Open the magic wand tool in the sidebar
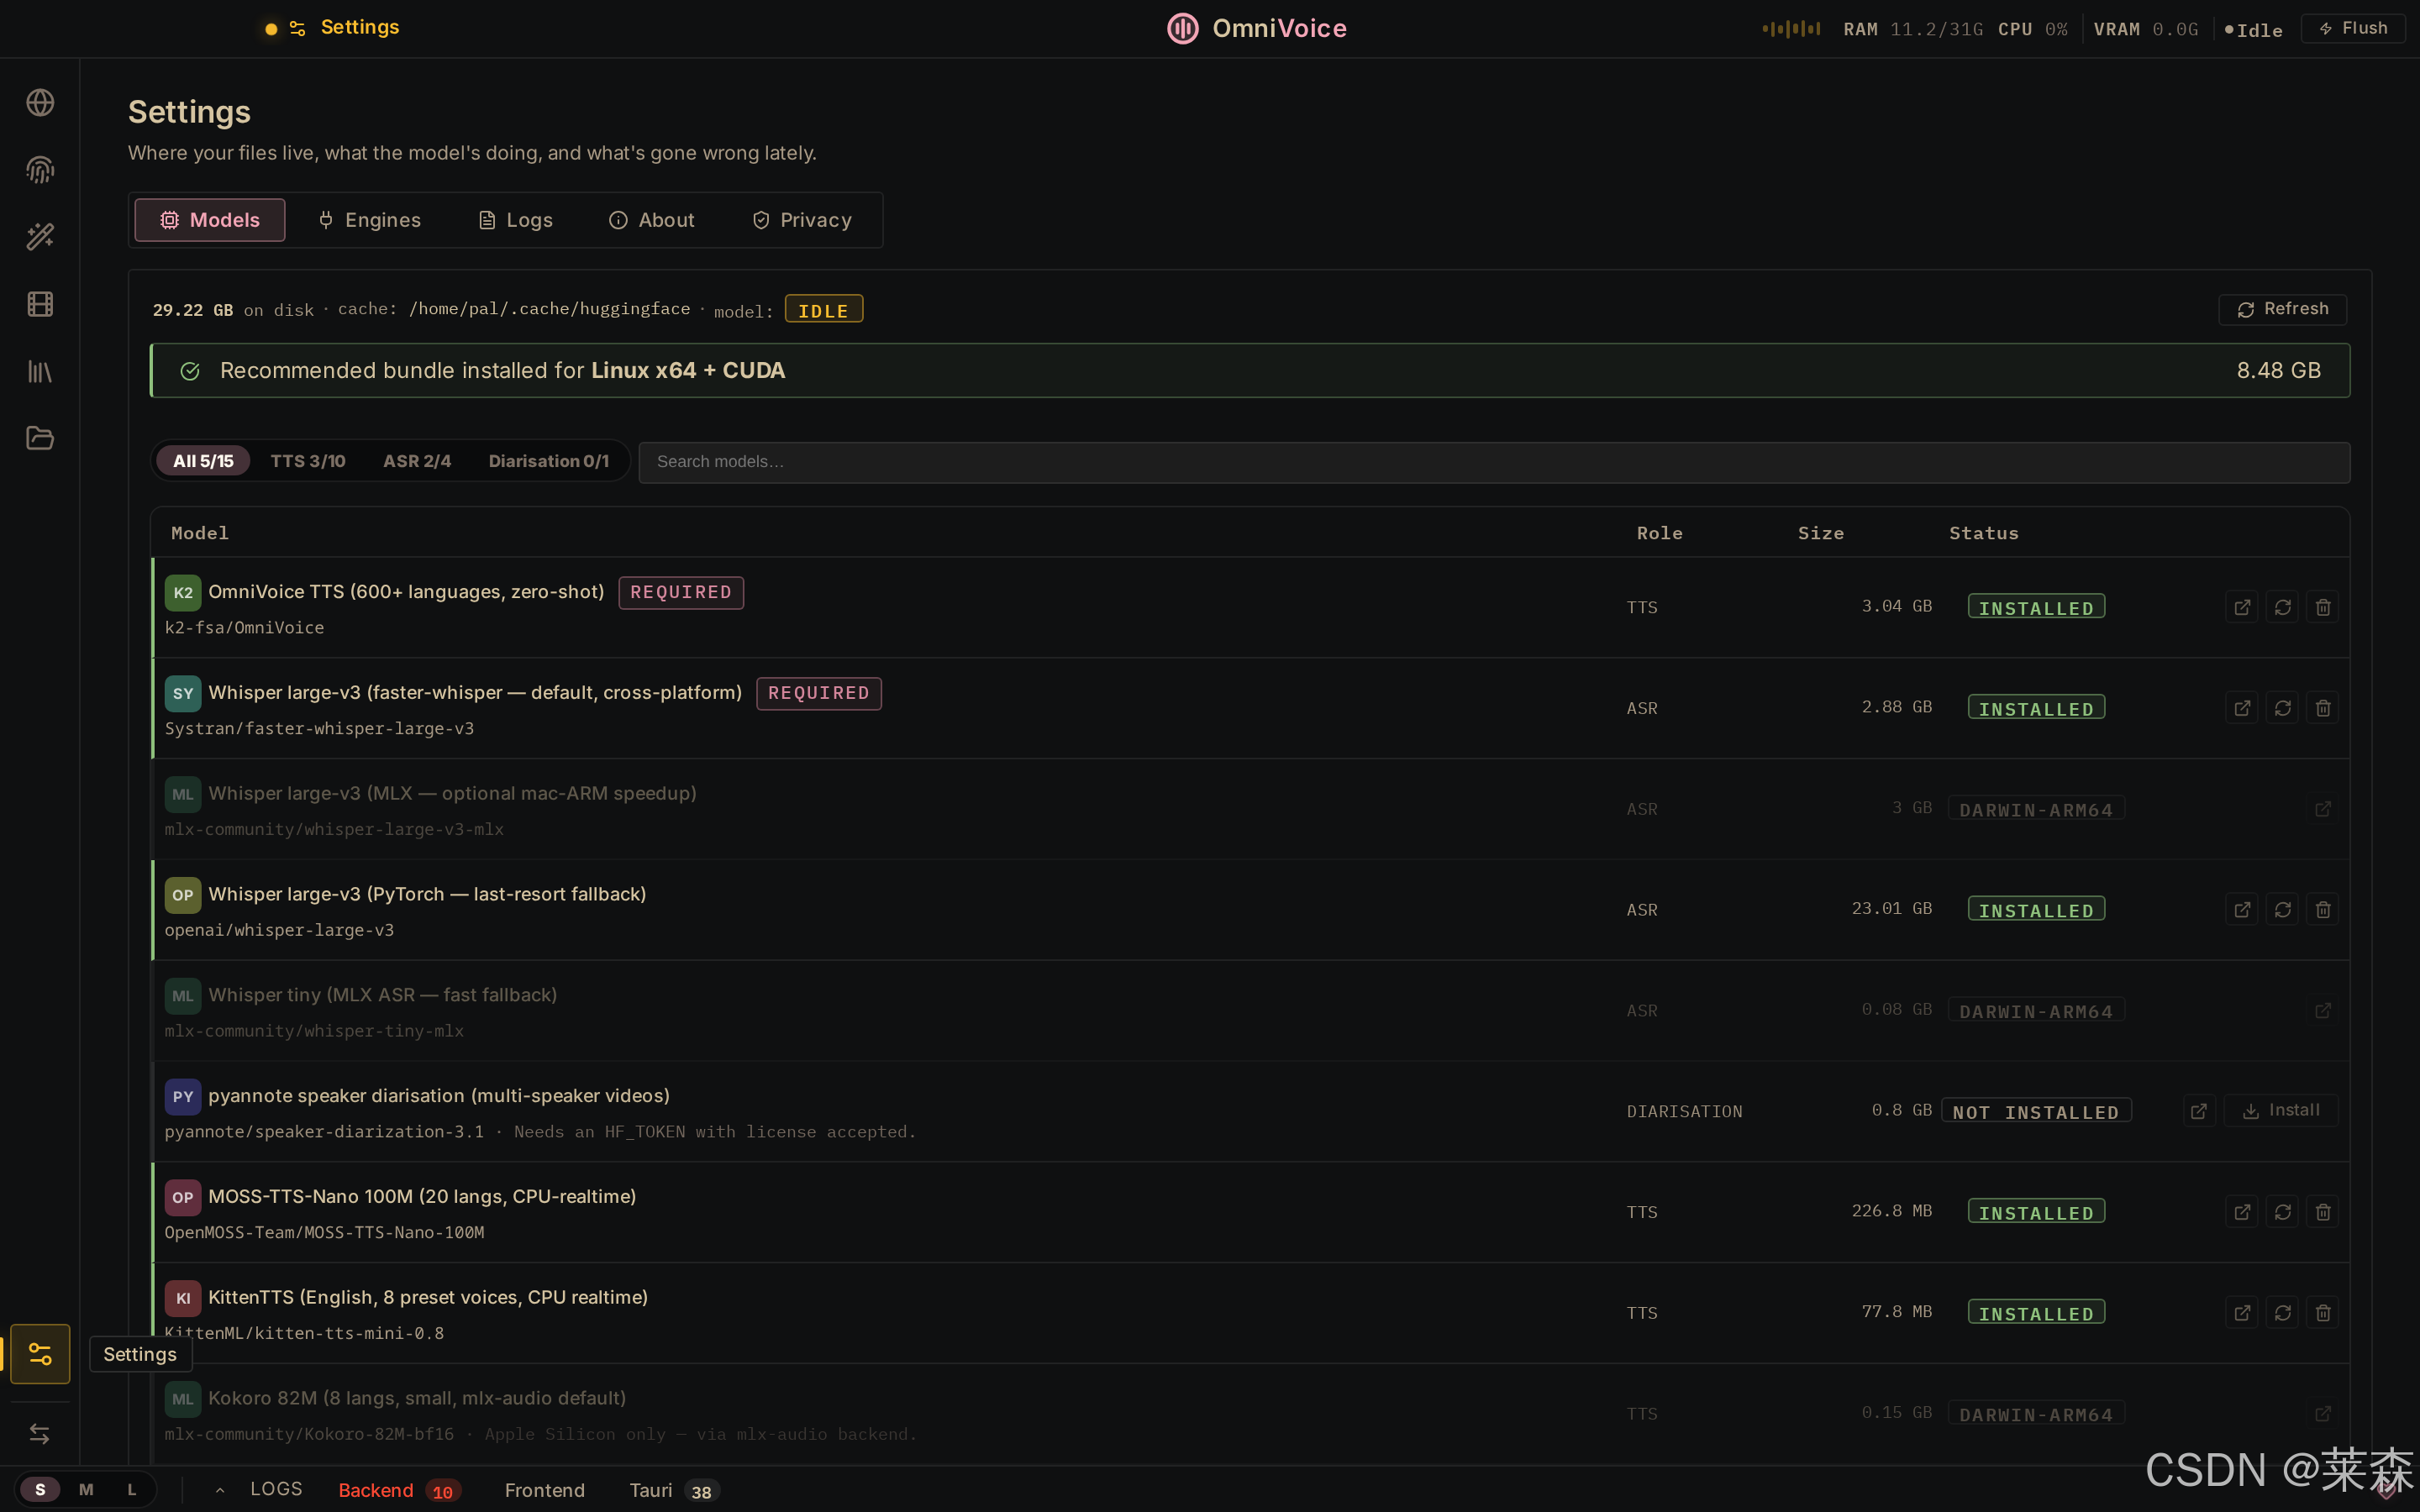 [40, 237]
